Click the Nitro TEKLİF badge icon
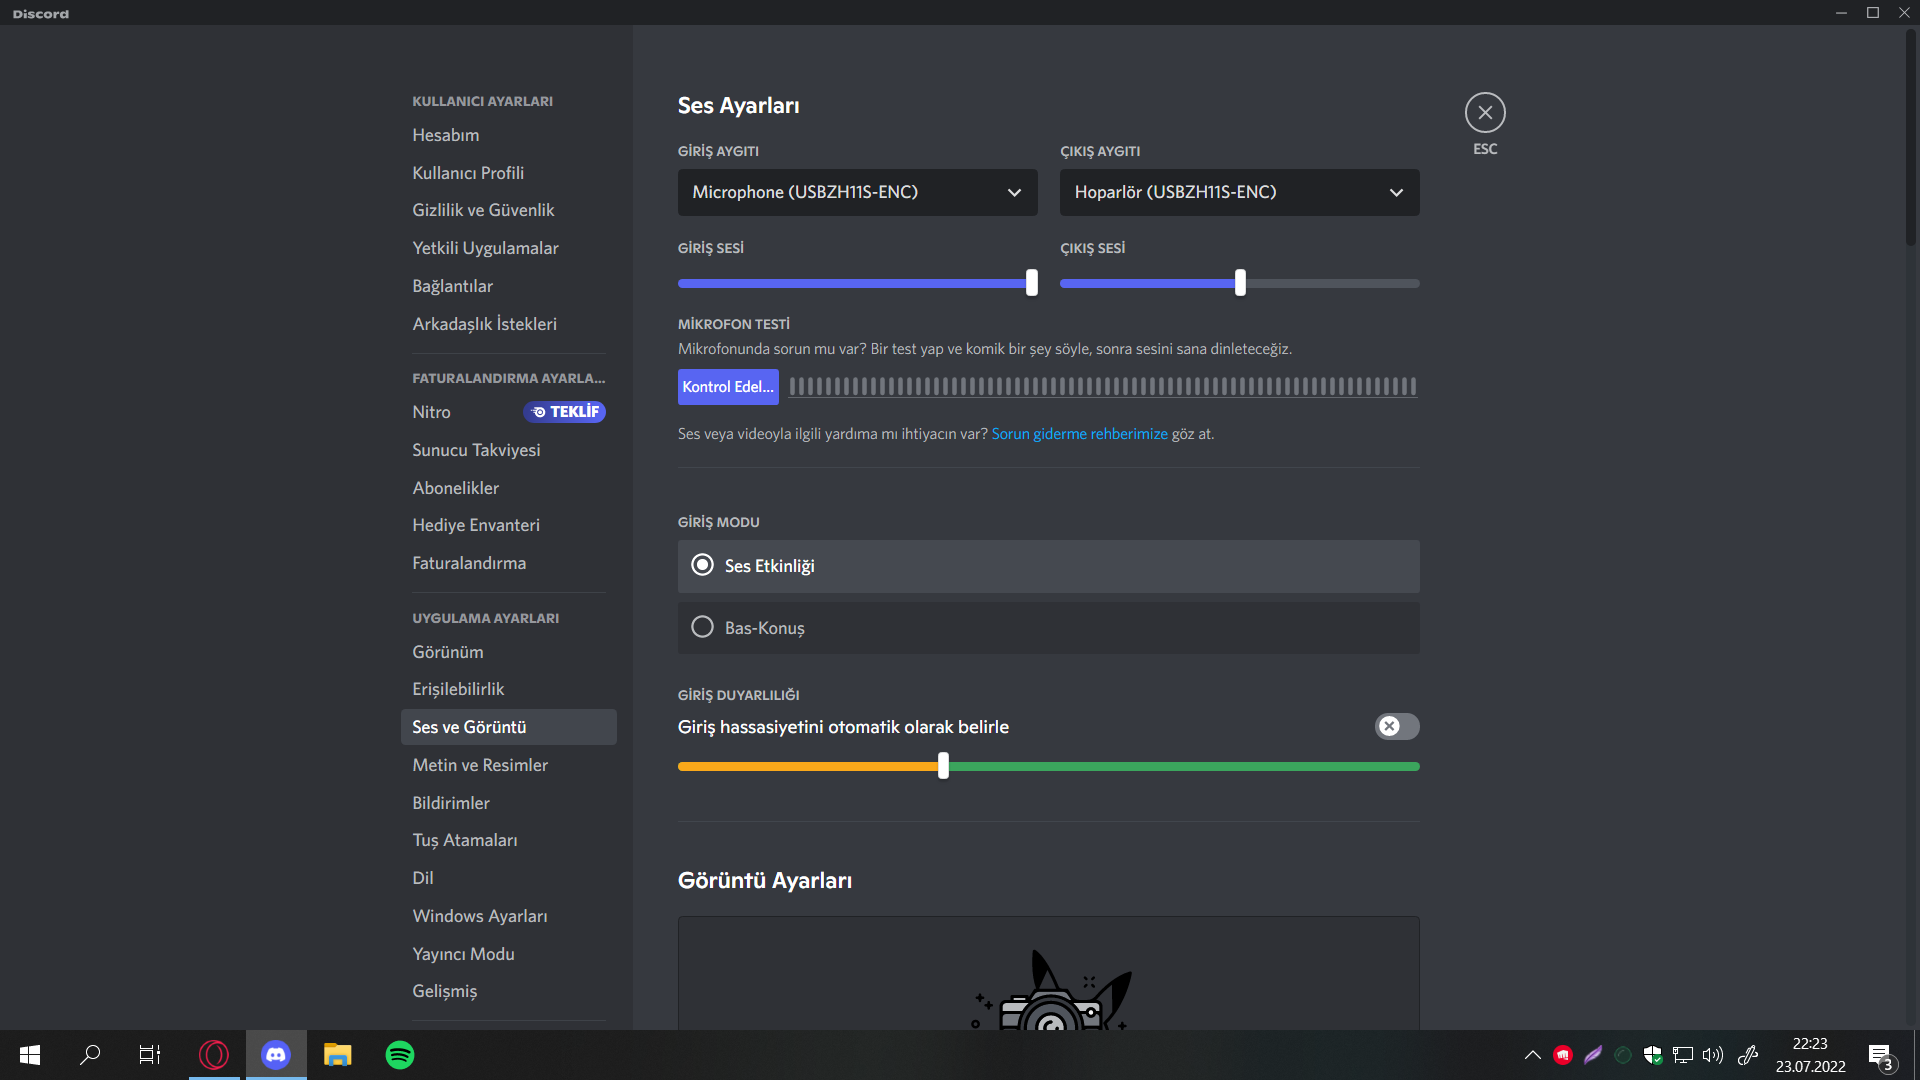 [x=565, y=412]
